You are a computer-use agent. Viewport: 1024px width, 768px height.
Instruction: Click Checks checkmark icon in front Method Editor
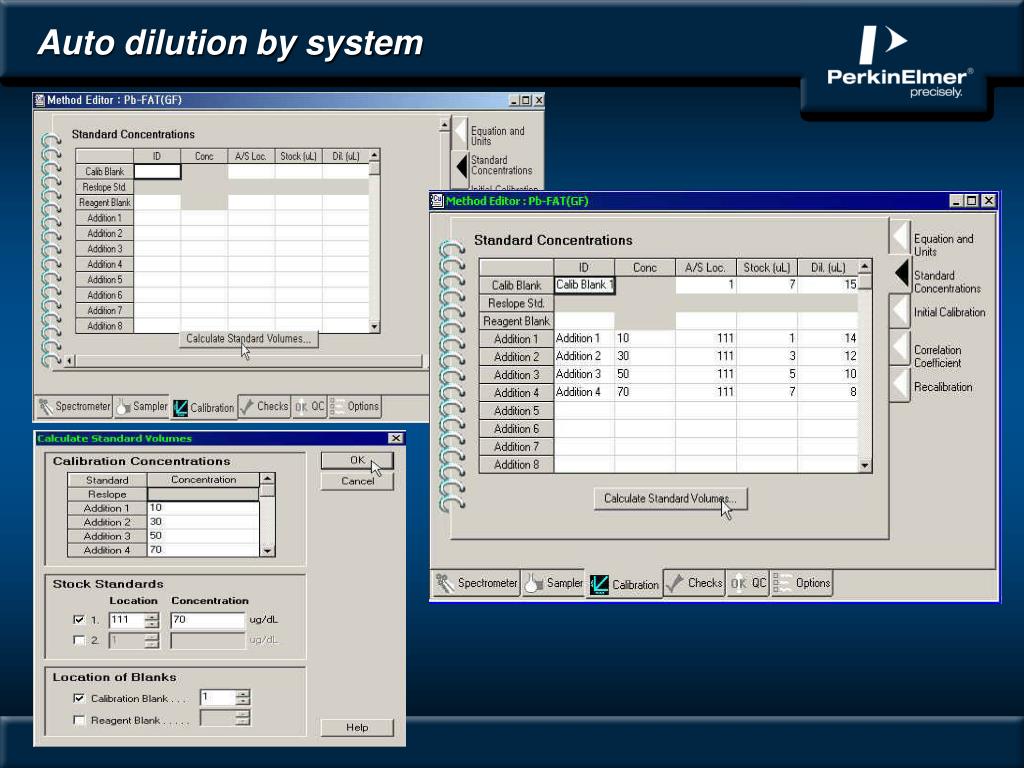(x=675, y=583)
